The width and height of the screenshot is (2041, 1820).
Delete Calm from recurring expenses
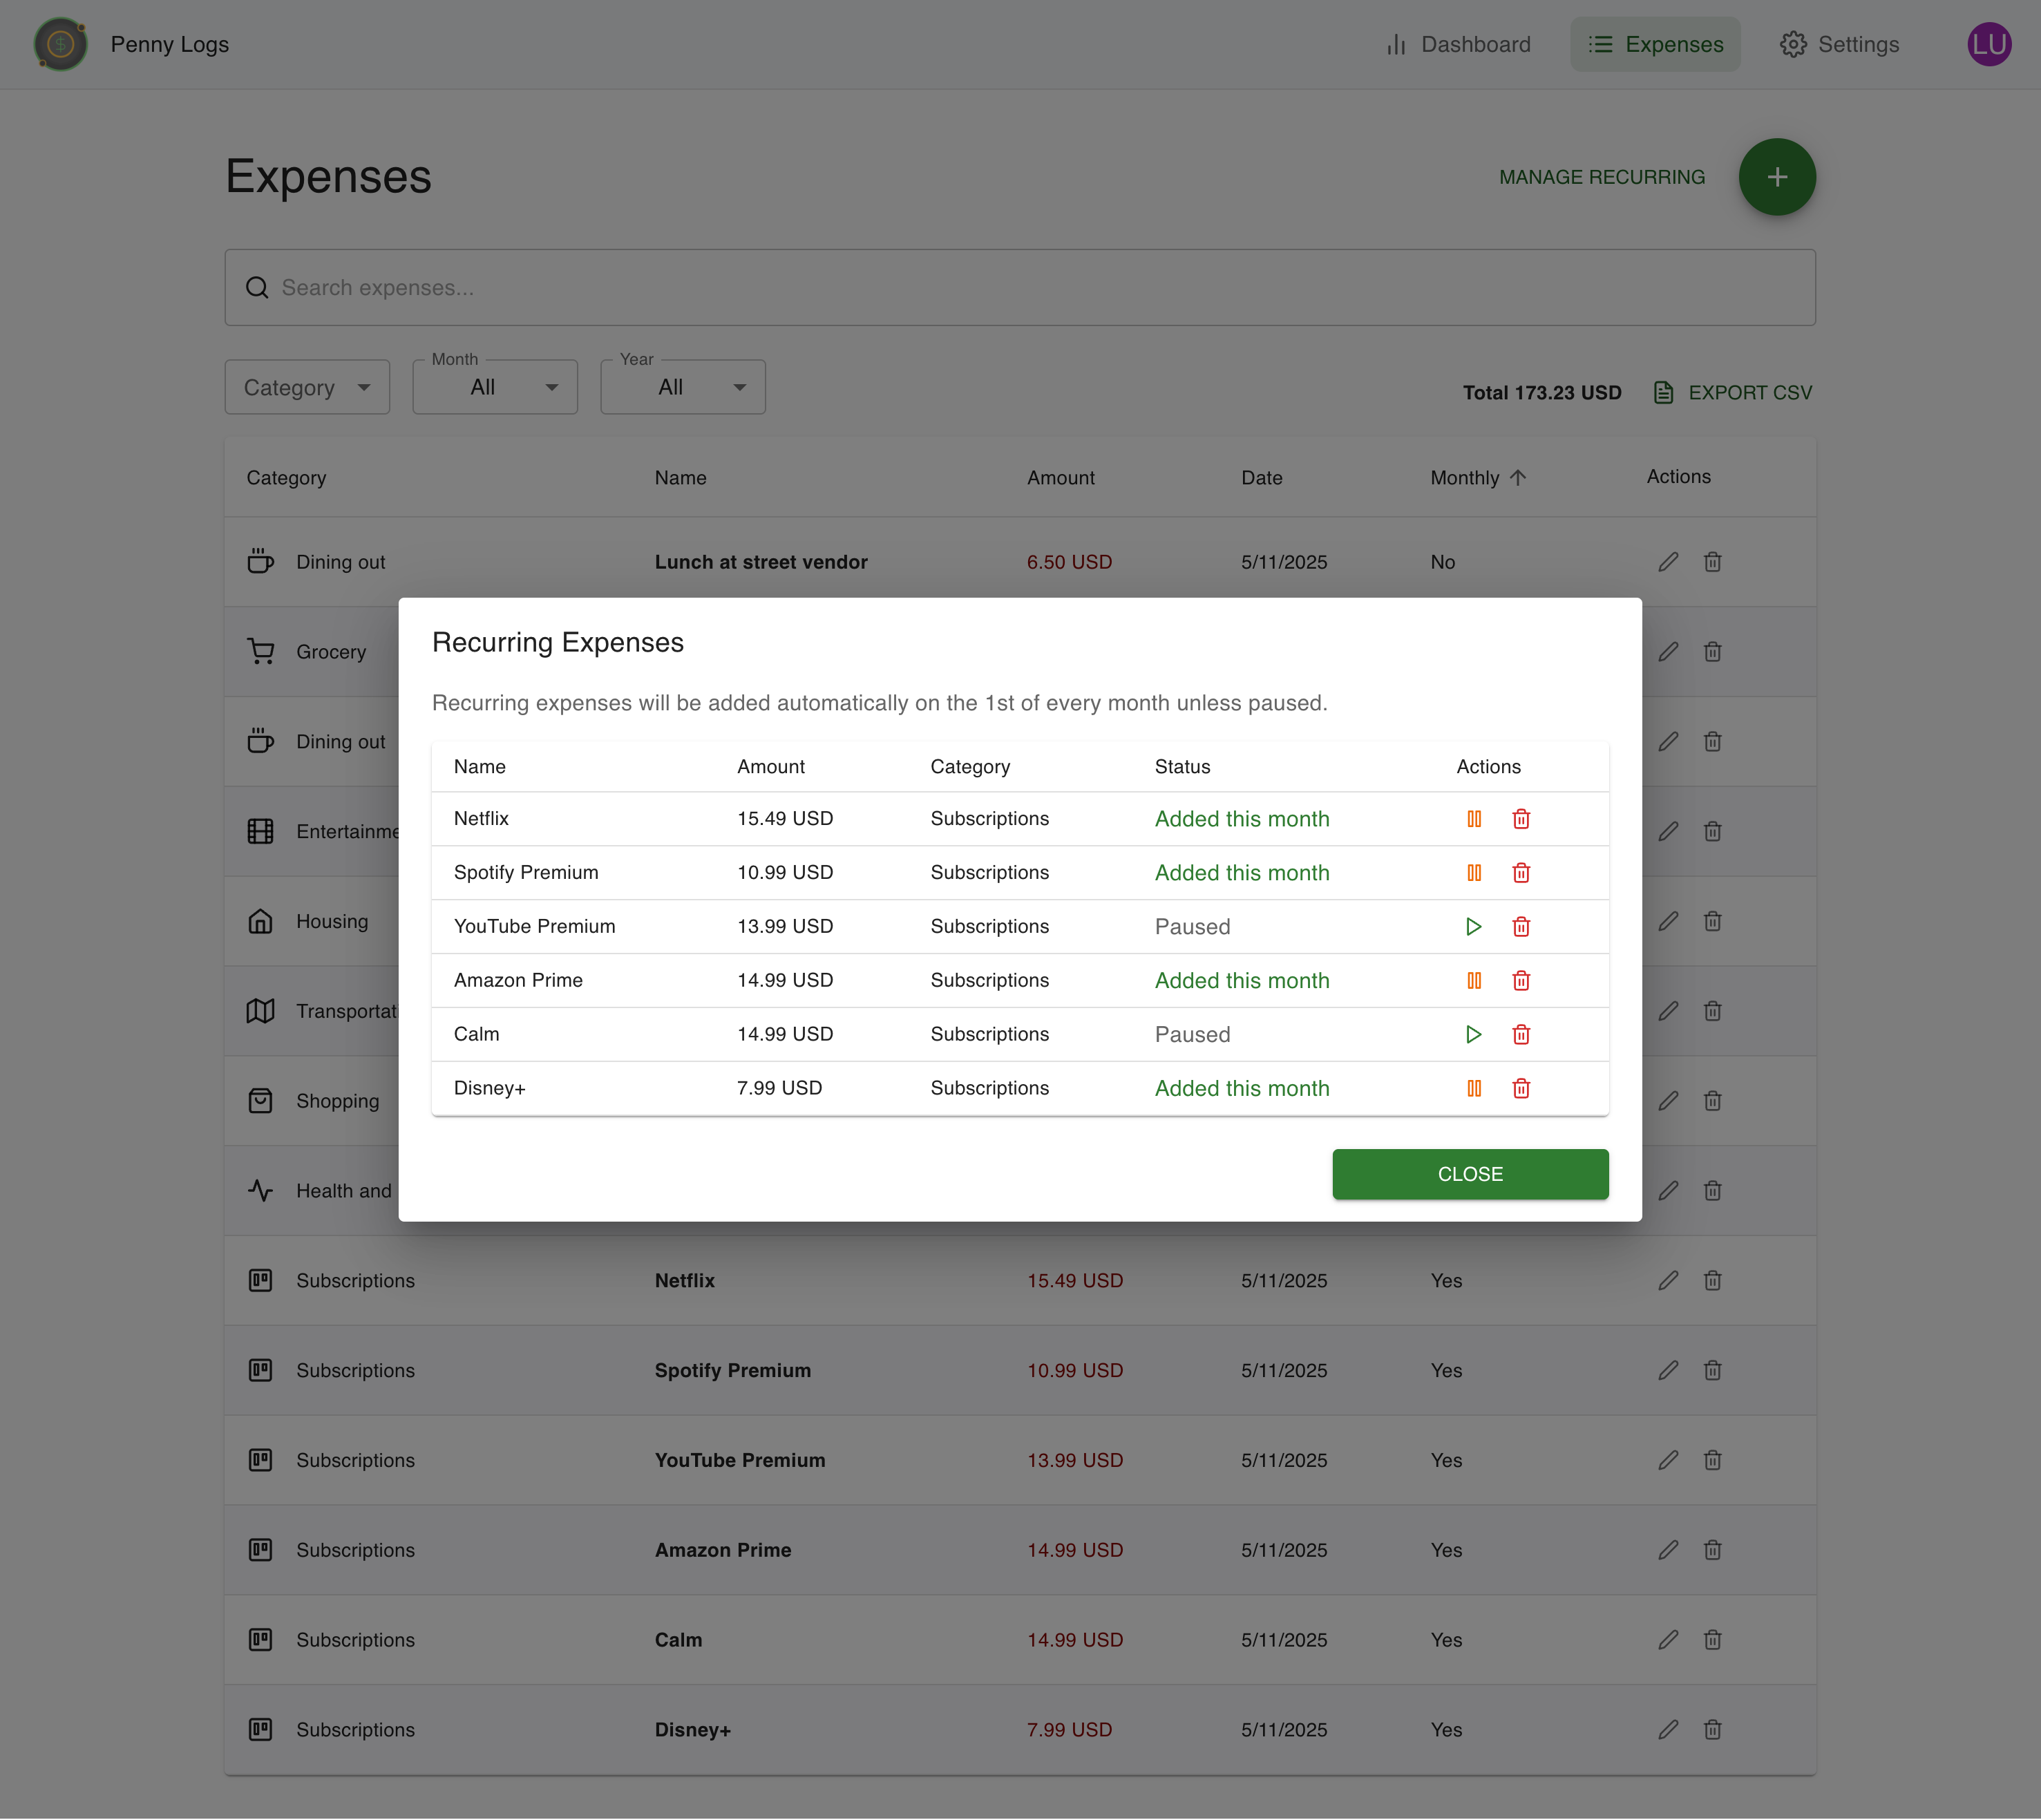(1521, 1035)
